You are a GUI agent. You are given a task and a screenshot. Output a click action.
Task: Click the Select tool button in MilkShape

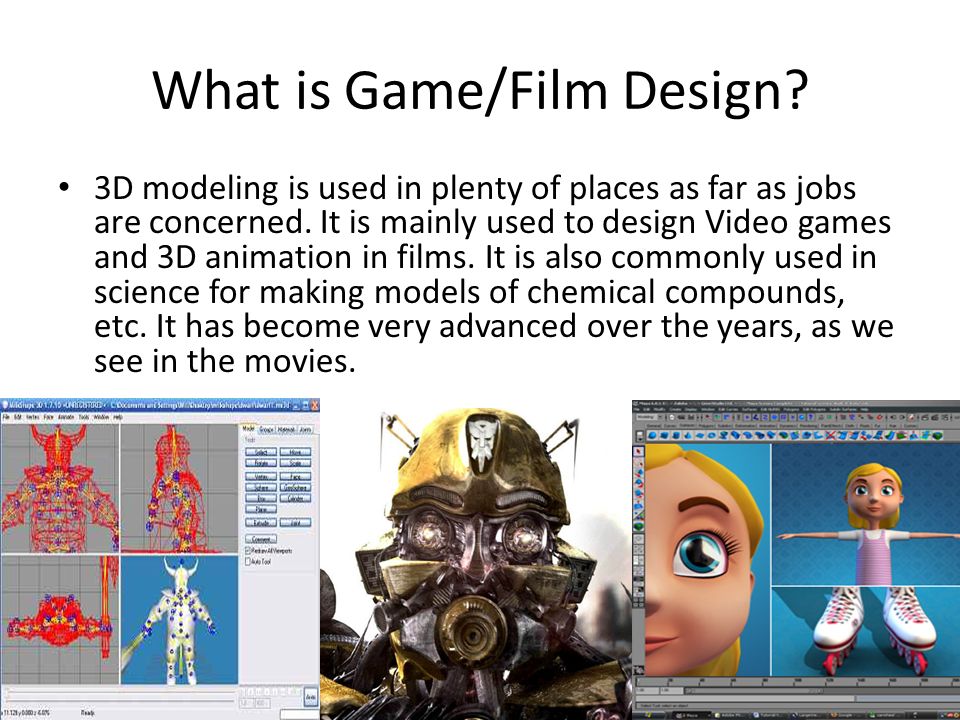click(x=261, y=452)
